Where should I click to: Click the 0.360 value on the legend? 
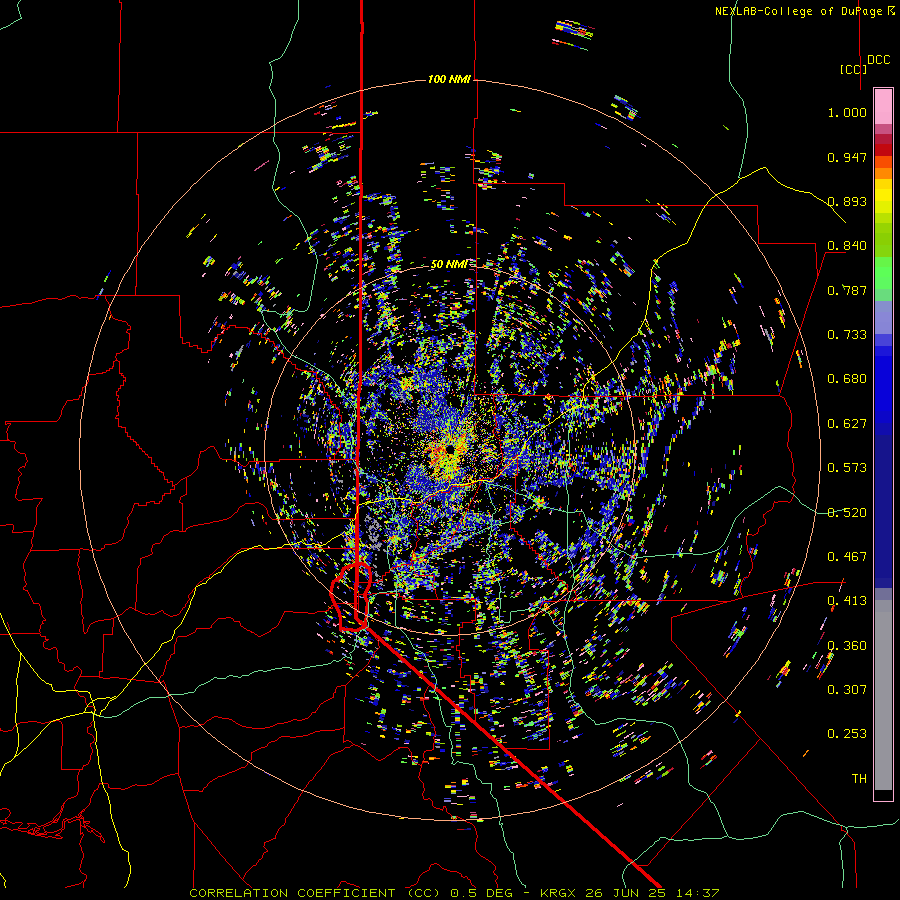[x=847, y=646]
